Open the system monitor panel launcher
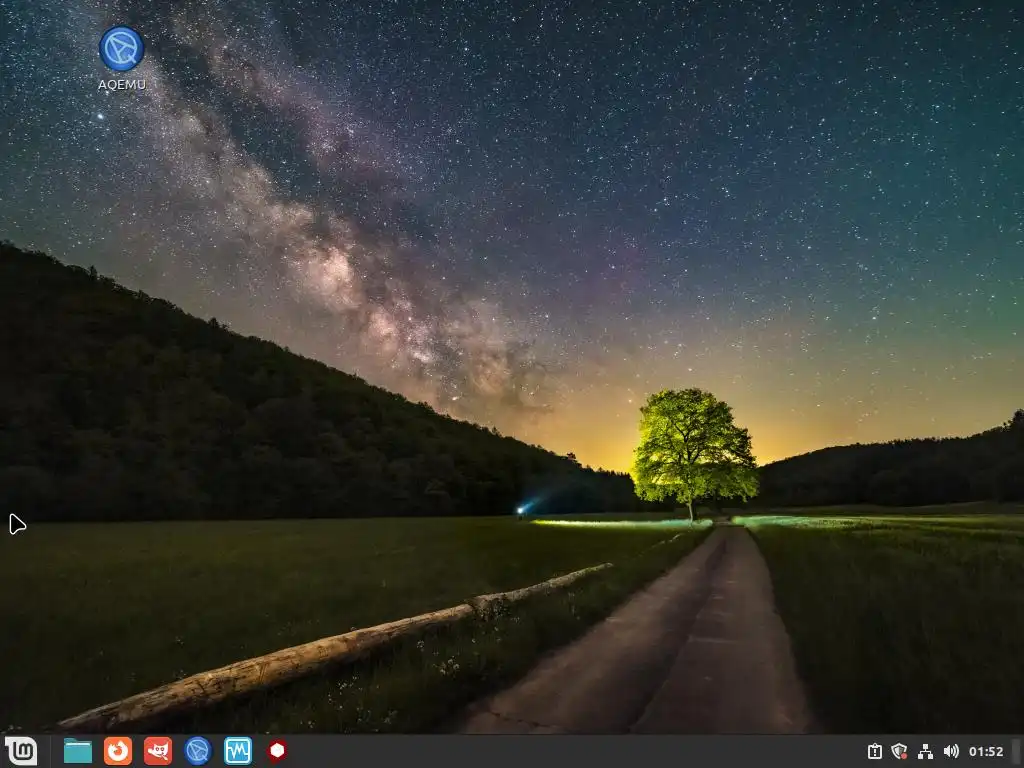The height and width of the screenshot is (768, 1024). click(238, 751)
